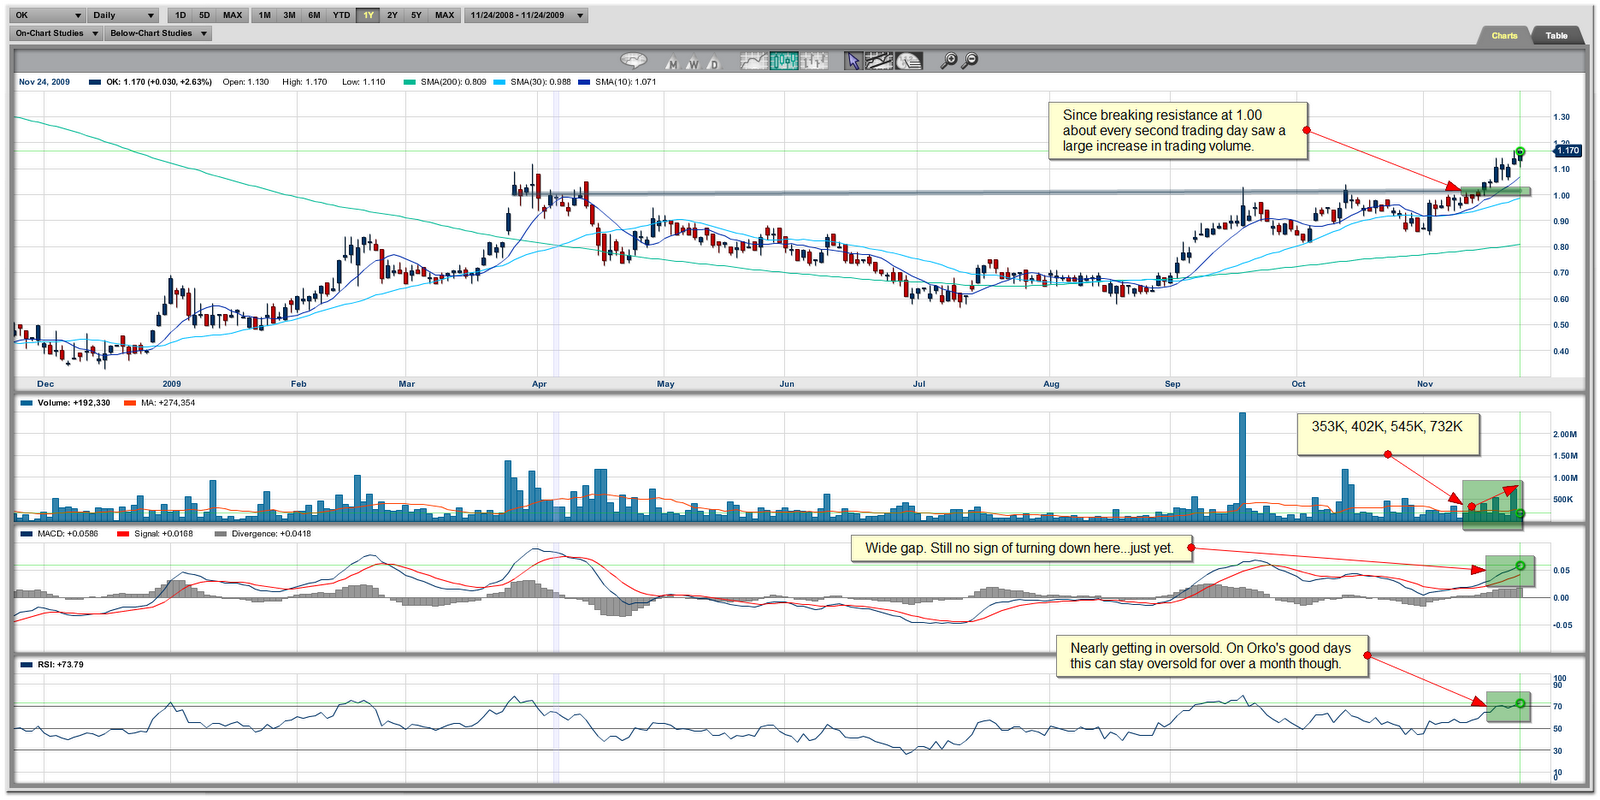The height and width of the screenshot is (800, 1600).
Task: Click the 353K, 402K, 545K, 732K volume note
Action: [x=1387, y=435]
